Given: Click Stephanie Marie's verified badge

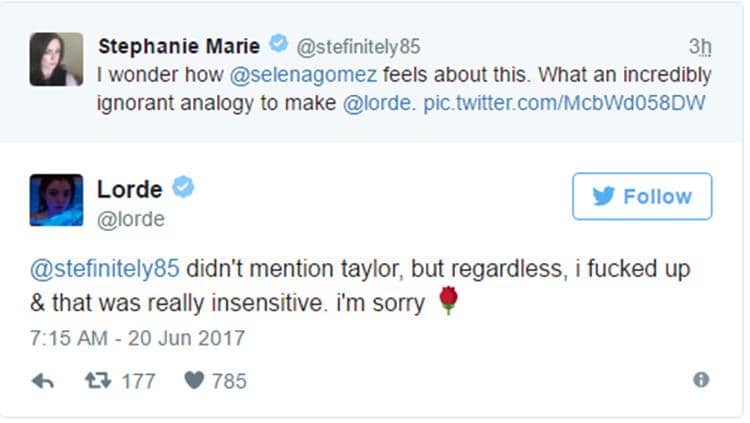Looking at the screenshot, I should 279,44.
